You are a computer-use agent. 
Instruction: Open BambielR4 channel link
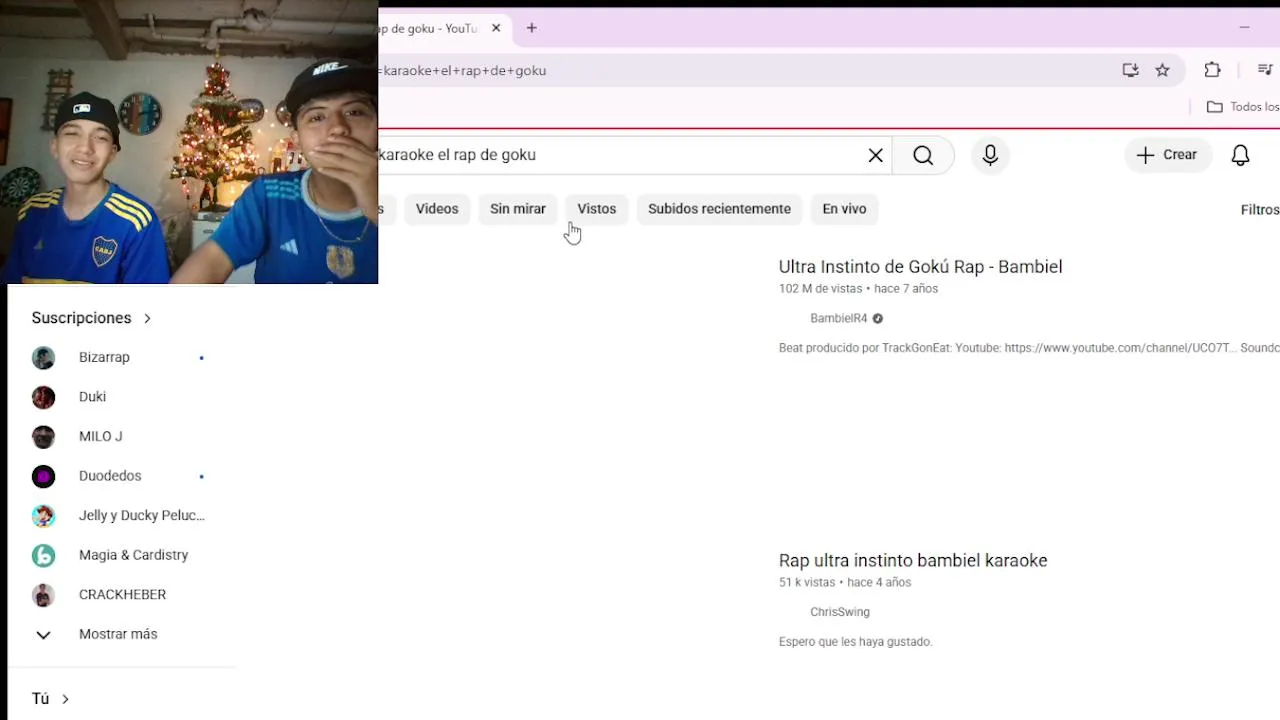(838, 318)
